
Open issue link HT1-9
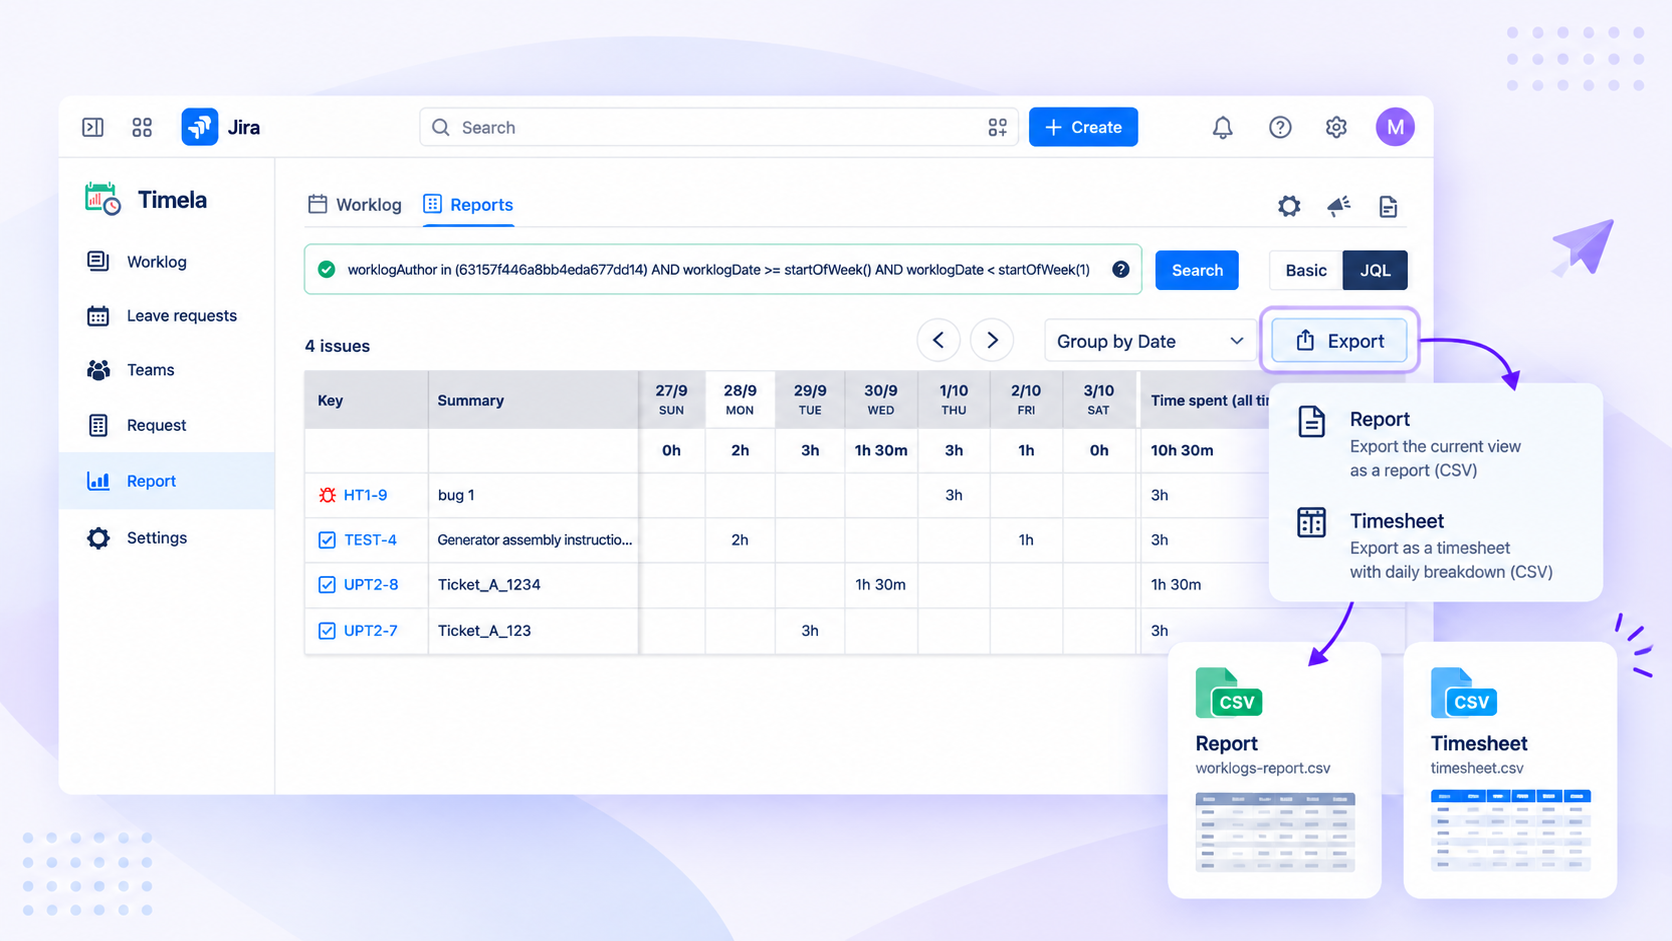[x=365, y=495]
